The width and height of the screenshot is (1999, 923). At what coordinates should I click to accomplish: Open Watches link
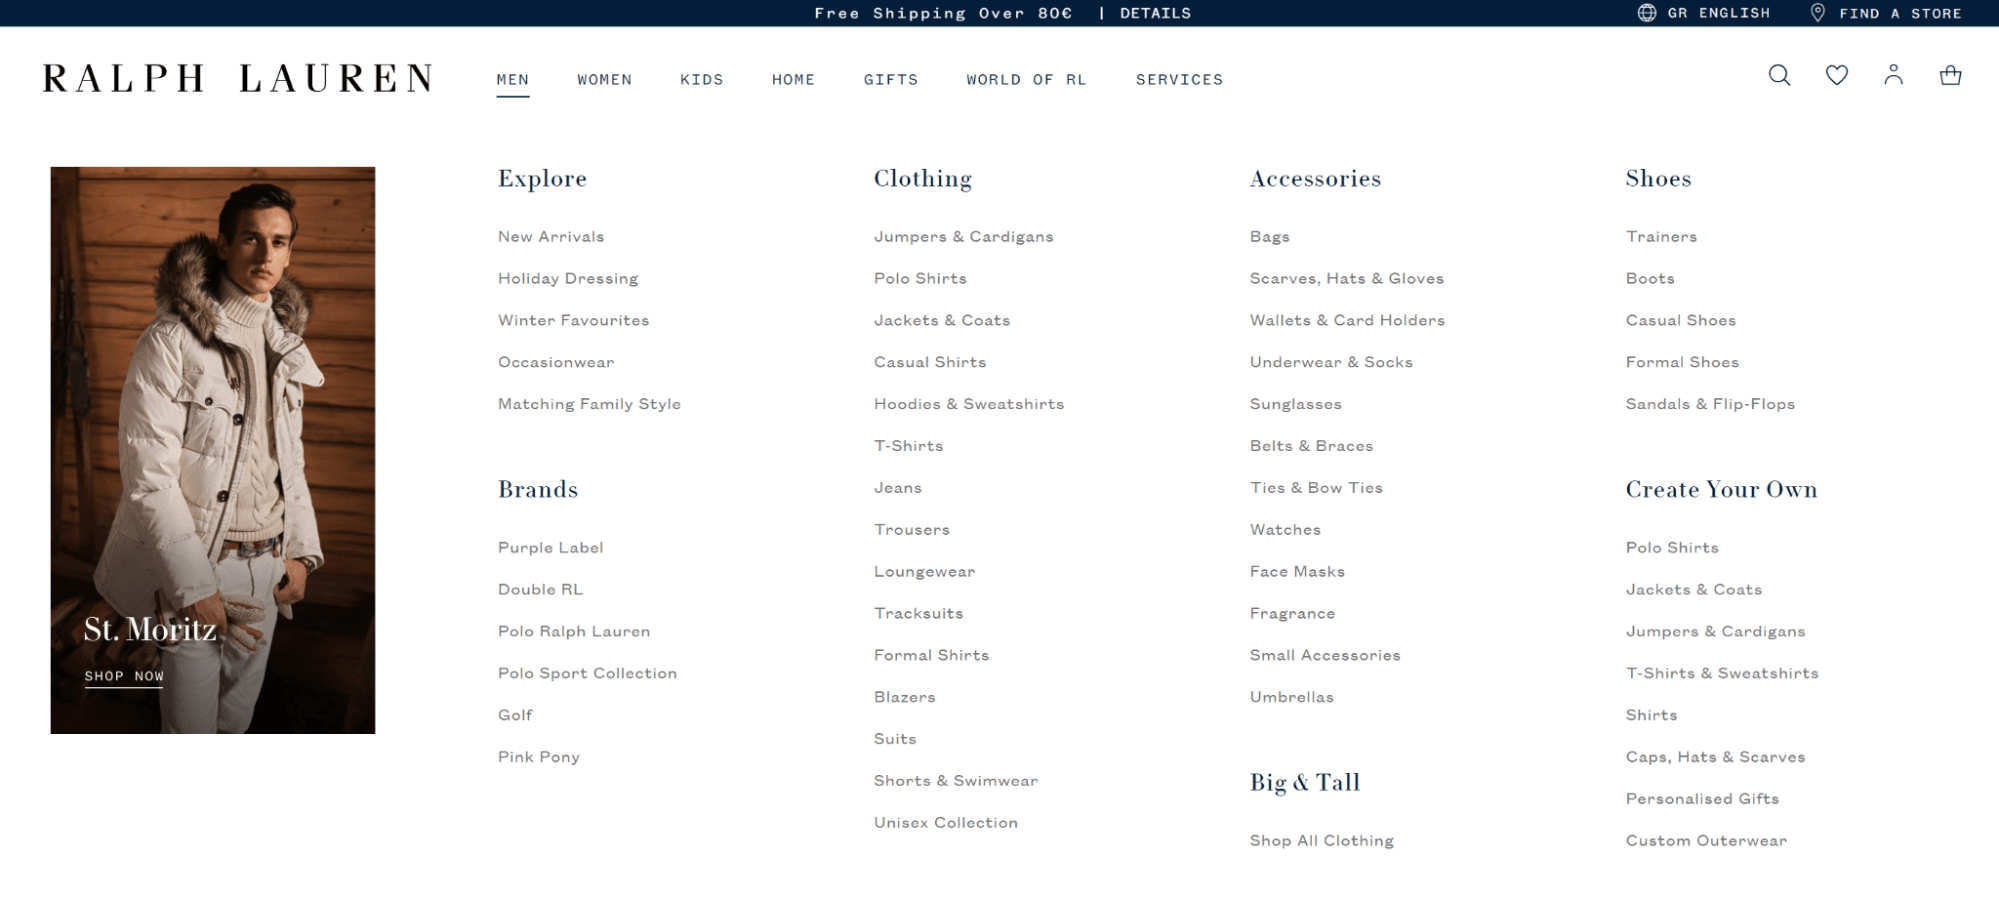(x=1285, y=530)
